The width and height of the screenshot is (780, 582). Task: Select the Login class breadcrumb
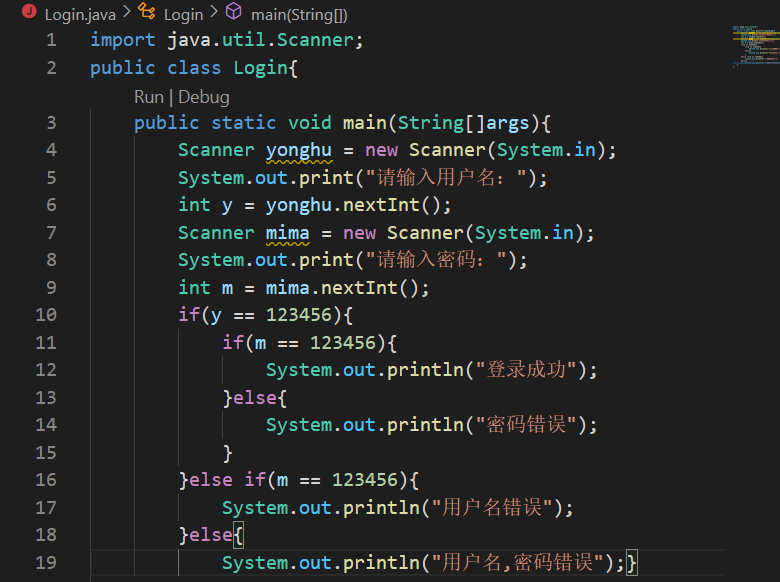(x=184, y=15)
